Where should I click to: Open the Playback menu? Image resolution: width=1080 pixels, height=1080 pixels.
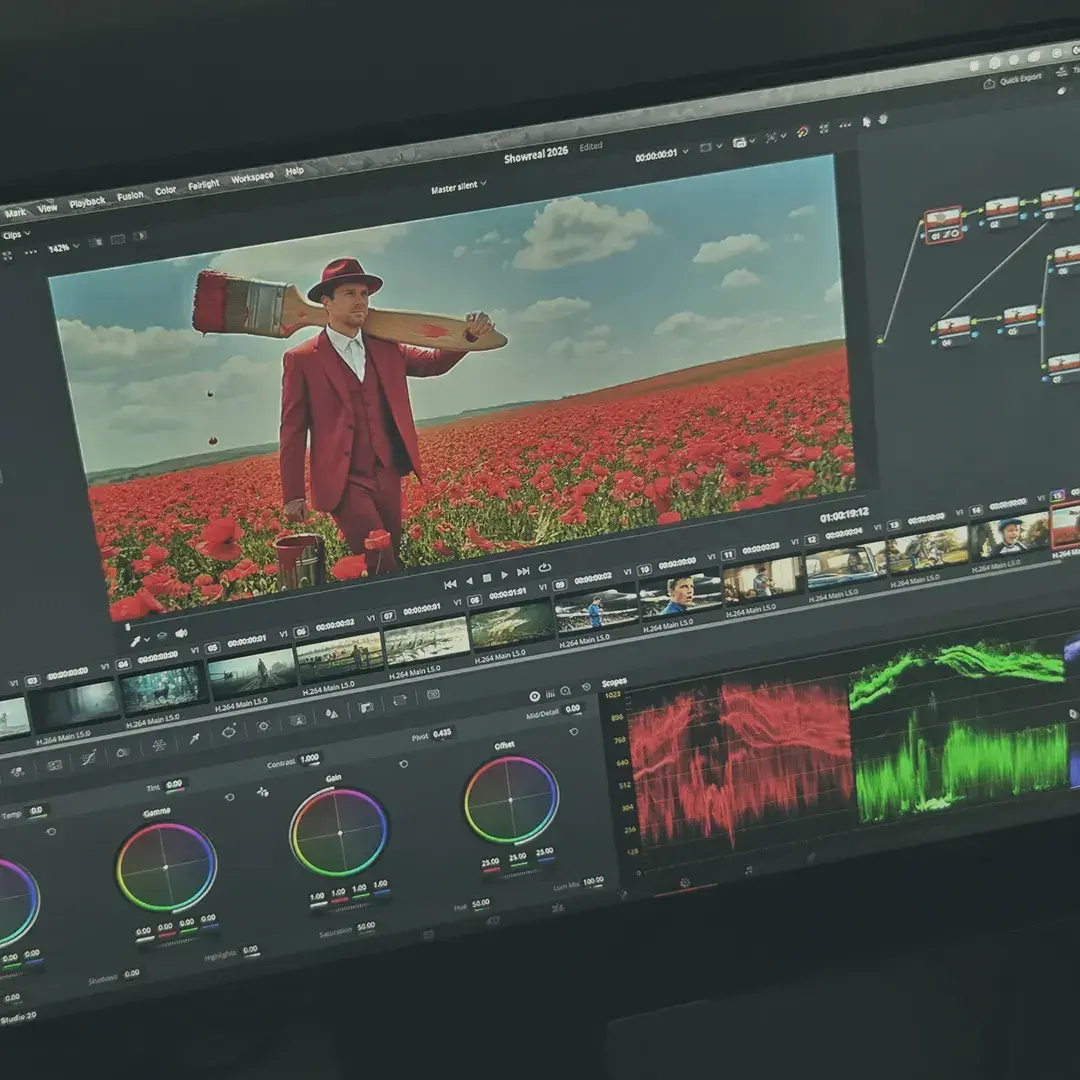click(87, 202)
